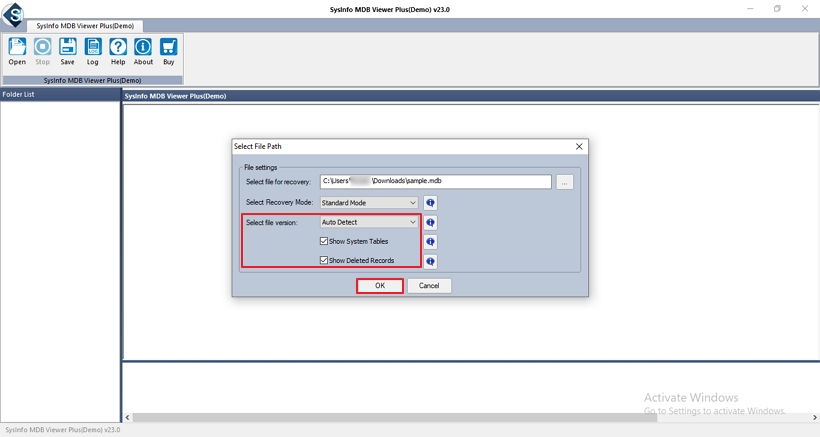The height and width of the screenshot is (437, 820).
Task: Click the 'Select file for recovery:' label
Action: pos(278,182)
